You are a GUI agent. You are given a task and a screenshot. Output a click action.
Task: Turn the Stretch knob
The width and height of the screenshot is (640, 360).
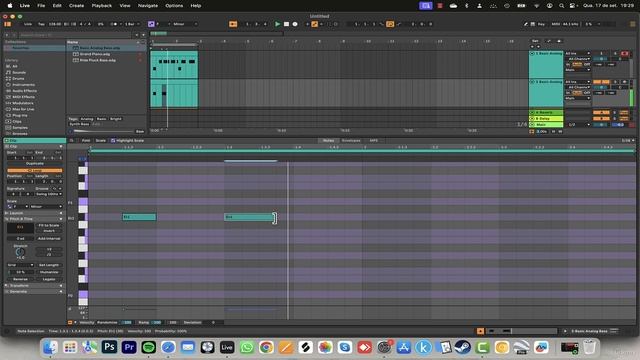[20, 252]
